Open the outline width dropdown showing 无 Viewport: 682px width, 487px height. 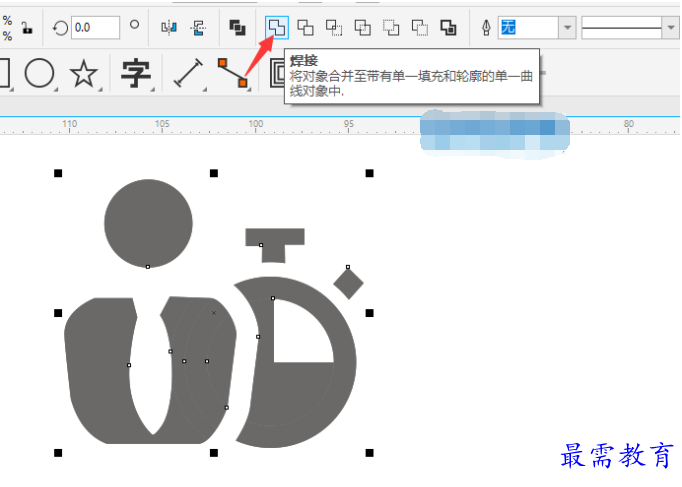point(567,27)
